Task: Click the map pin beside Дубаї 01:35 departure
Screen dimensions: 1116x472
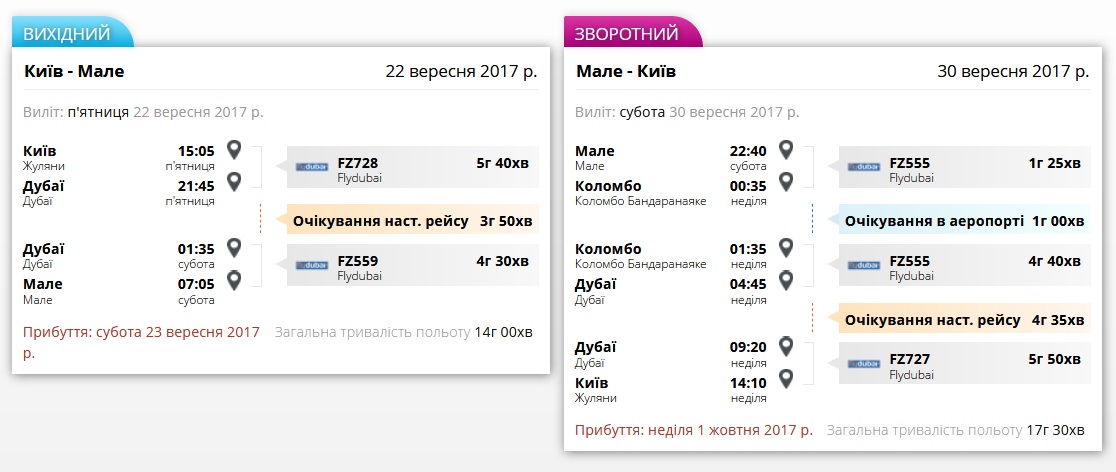Action: (x=234, y=248)
